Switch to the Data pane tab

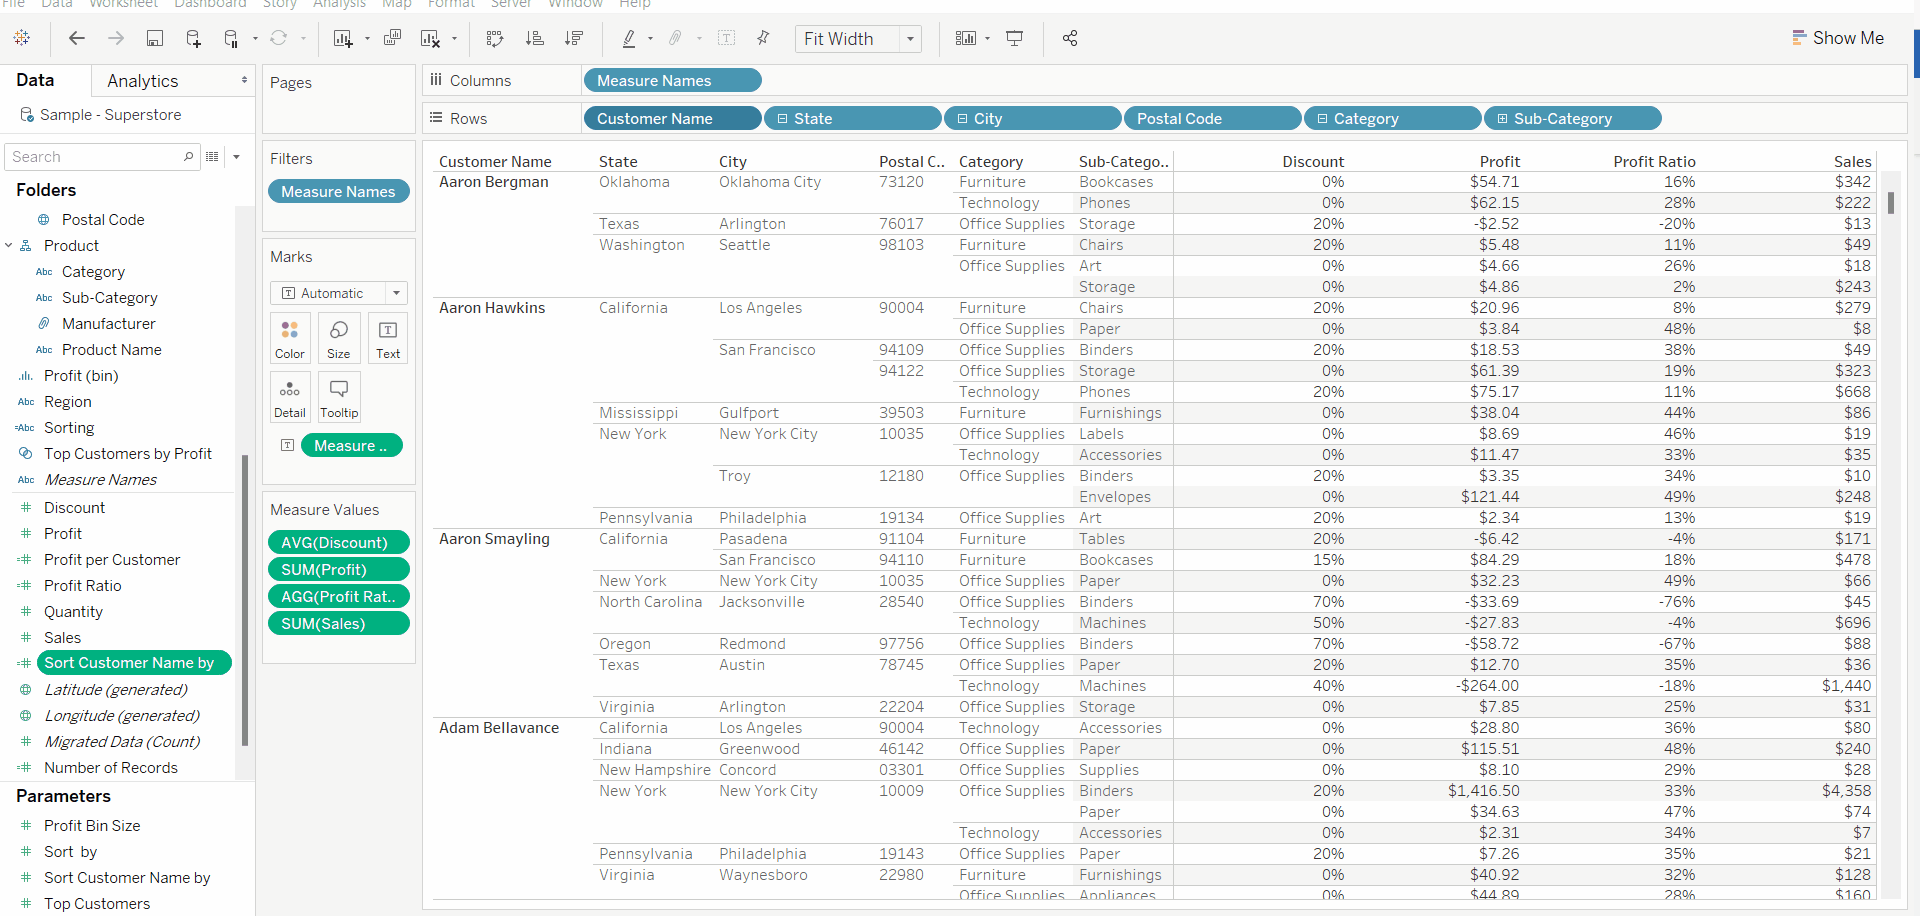[35, 80]
